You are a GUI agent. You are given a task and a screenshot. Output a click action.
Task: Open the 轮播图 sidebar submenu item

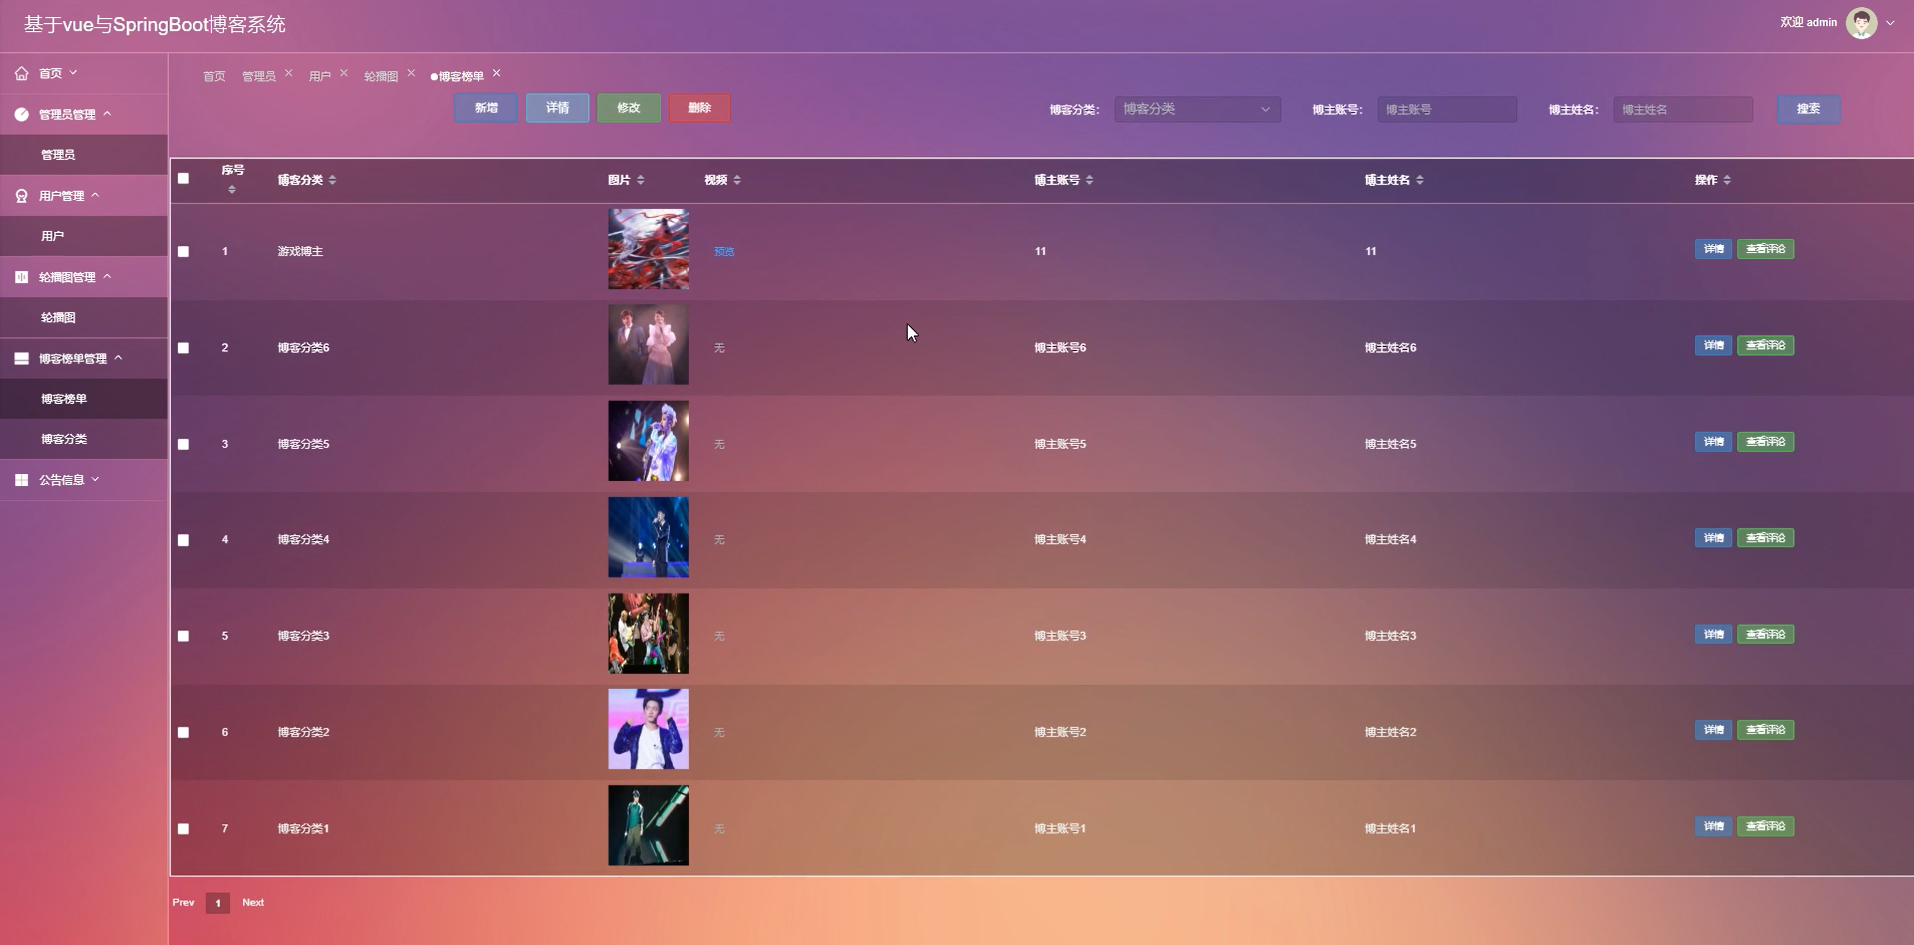tap(84, 317)
